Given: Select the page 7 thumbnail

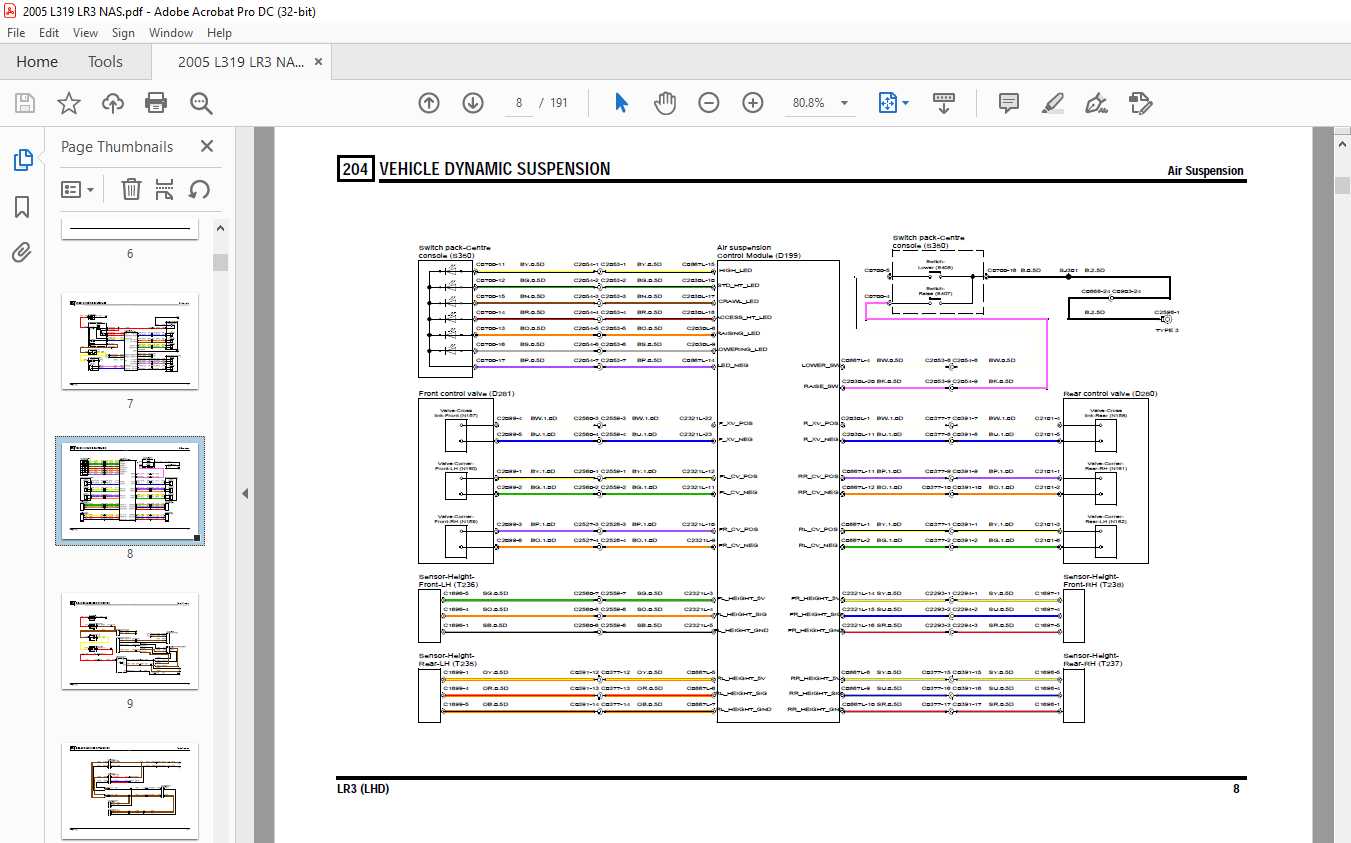Looking at the screenshot, I should click(x=130, y=341).
